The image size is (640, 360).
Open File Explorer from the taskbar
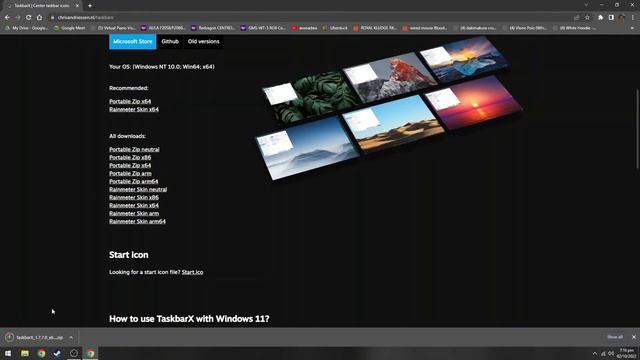point(25,353)
